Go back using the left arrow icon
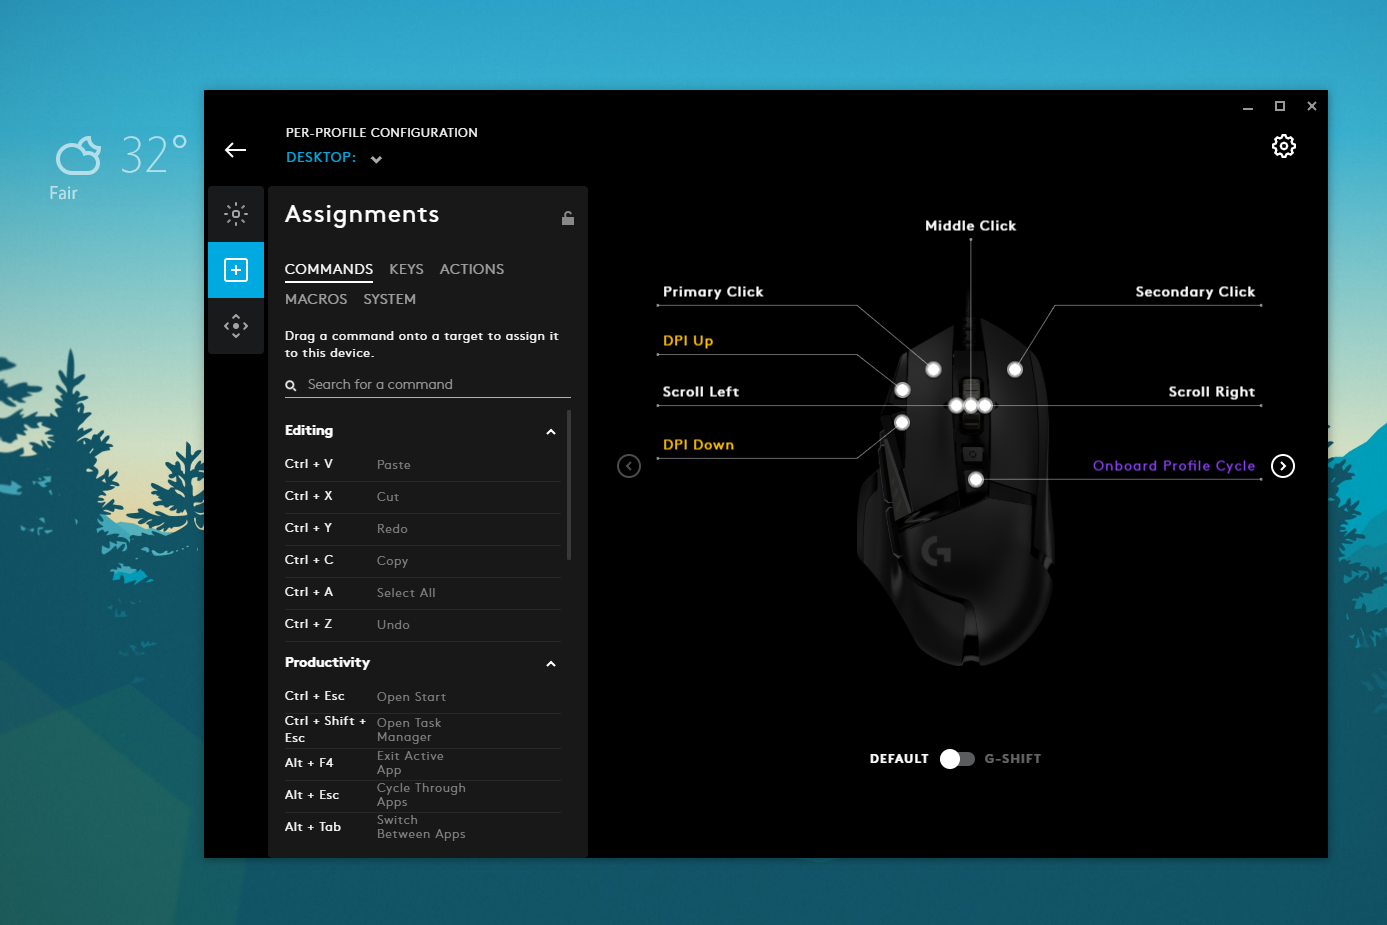 click(236, 150)
